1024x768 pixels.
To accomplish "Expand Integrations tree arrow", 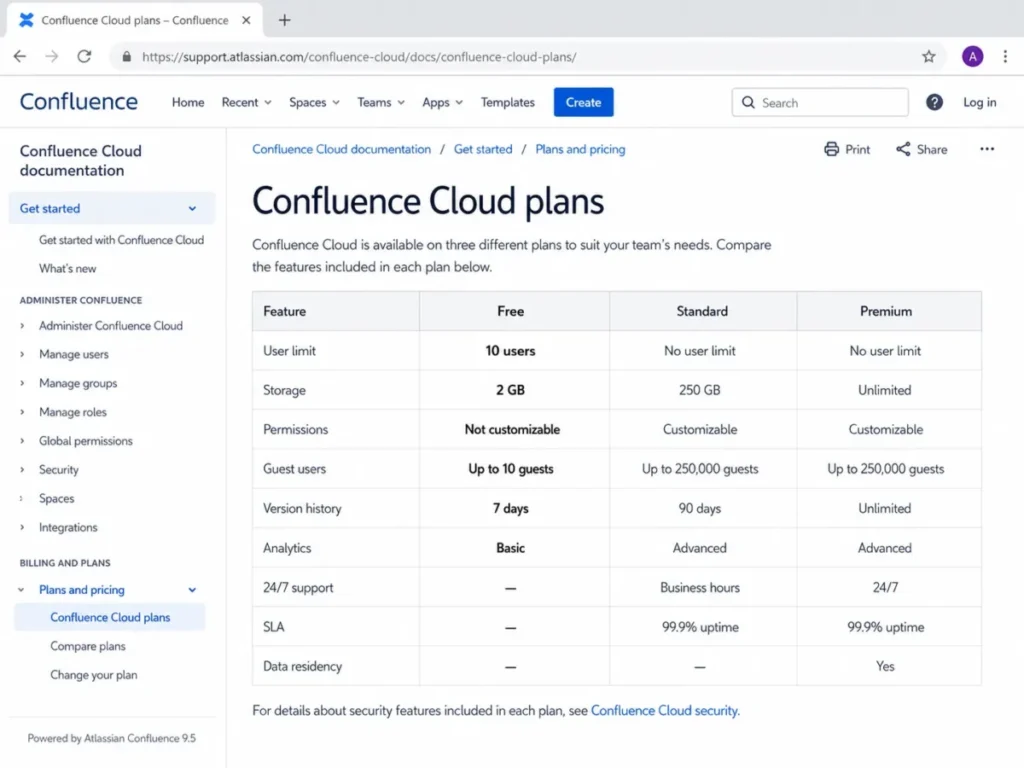I will click(x=22, y=527).
